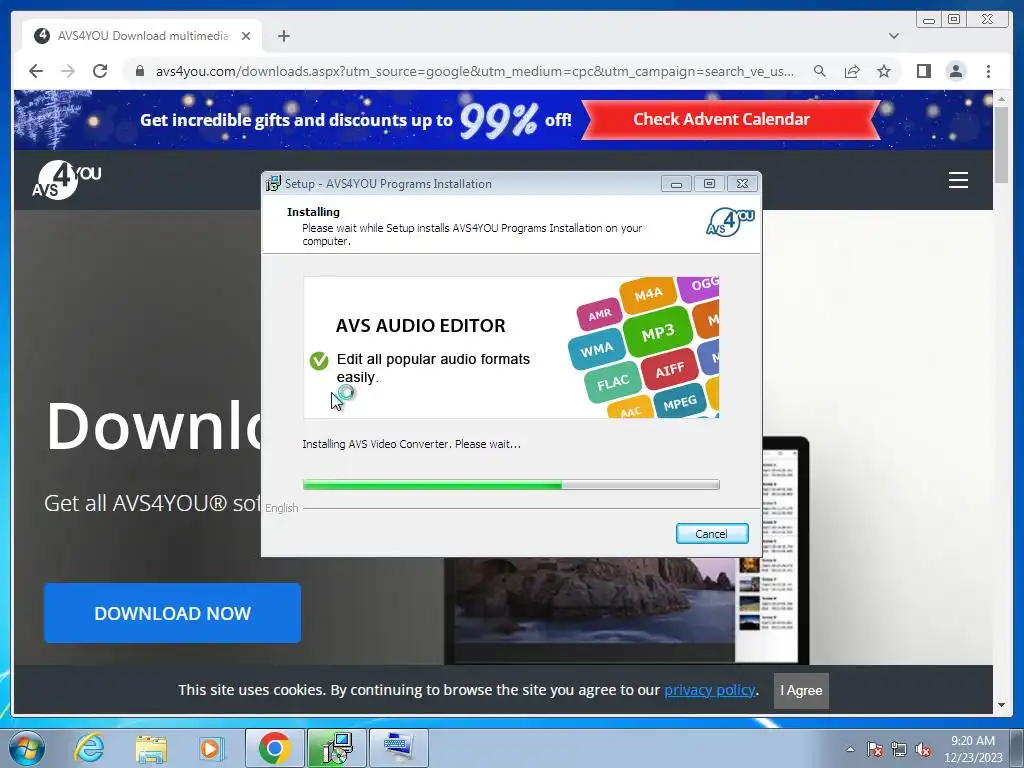Image resolution: width=1024 pixels, height=768 pixels.
Task: Click 'Installing AVS Video Converter' status text
Action: (x=411, y=444)
